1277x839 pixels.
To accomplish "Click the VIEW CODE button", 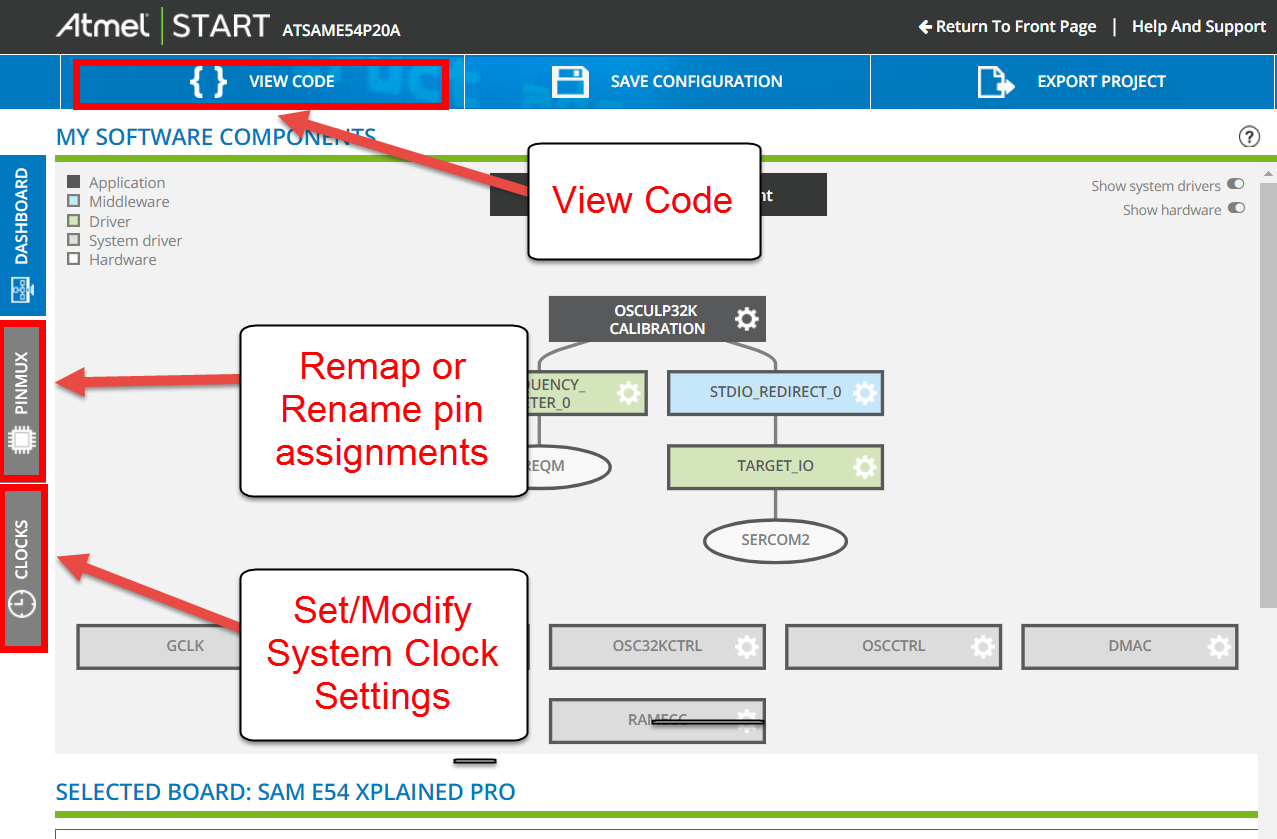I will point(261,83).
